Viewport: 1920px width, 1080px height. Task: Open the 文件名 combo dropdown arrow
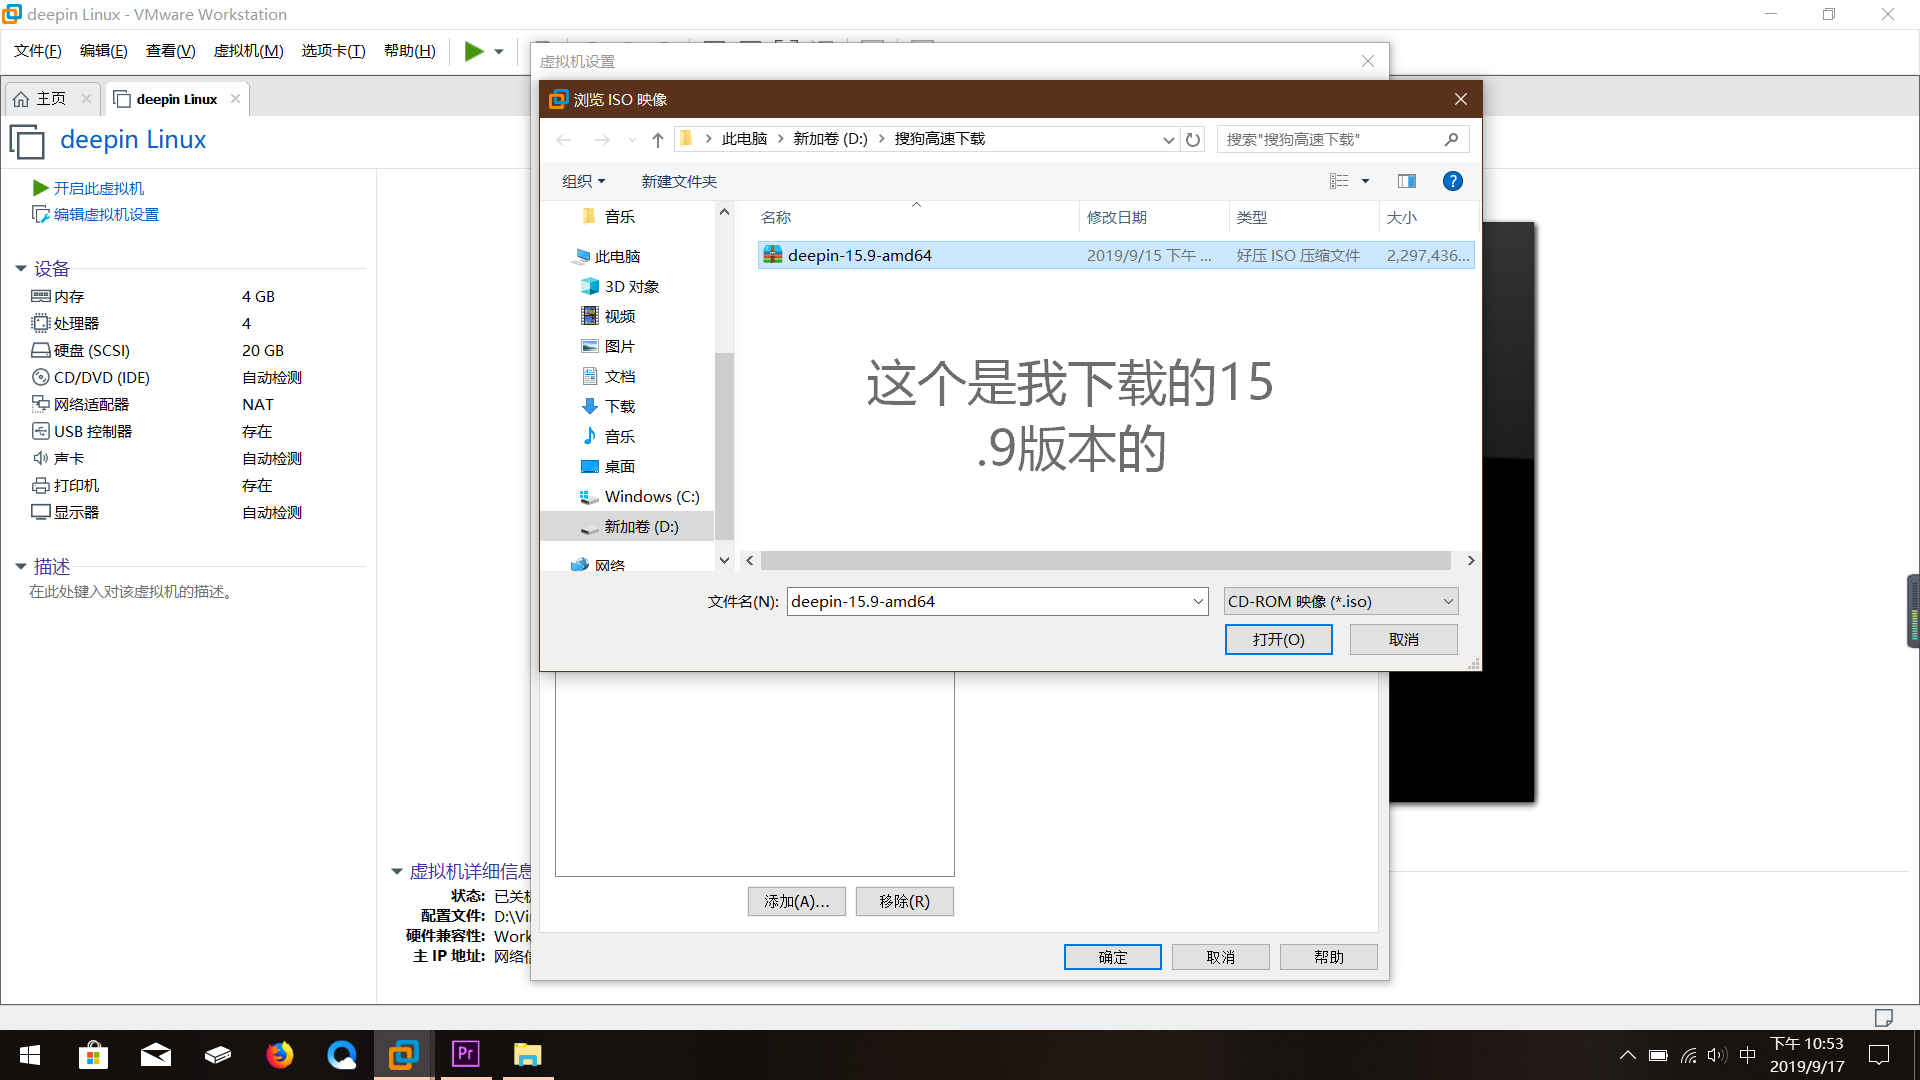[1198, 601]
